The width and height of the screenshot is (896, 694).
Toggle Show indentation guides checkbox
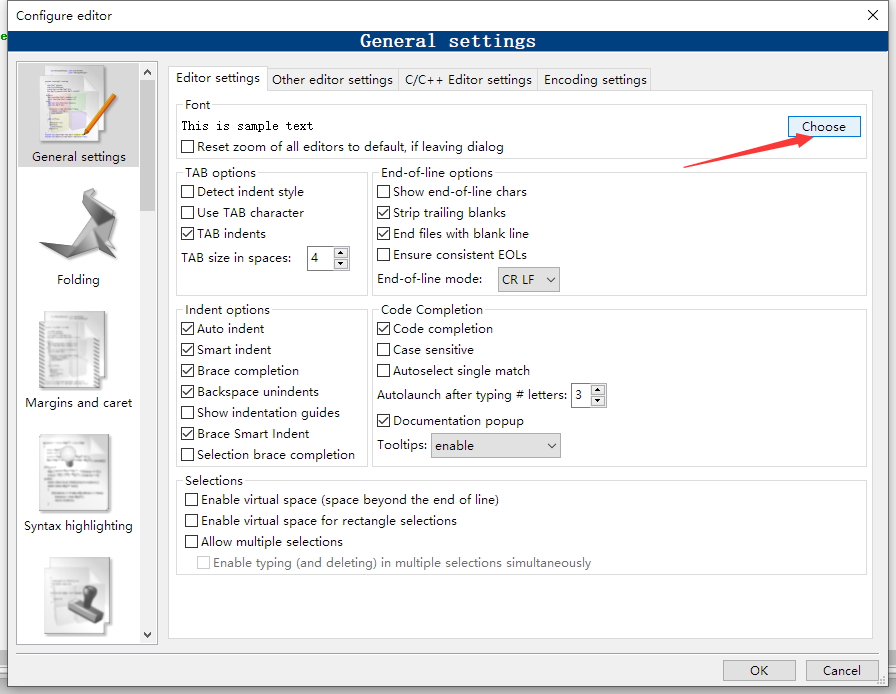(x=187, y=413)
